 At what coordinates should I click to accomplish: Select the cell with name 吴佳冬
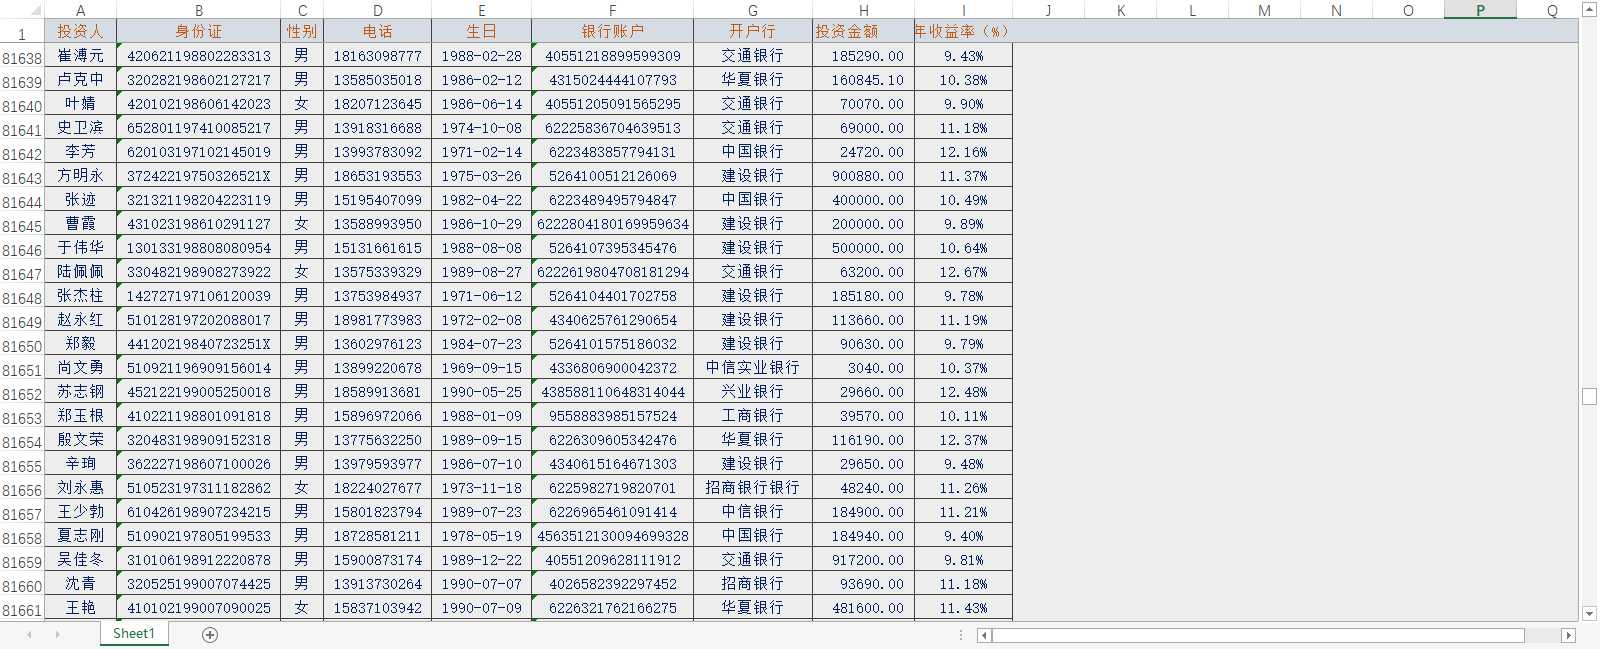click(81, 560)
